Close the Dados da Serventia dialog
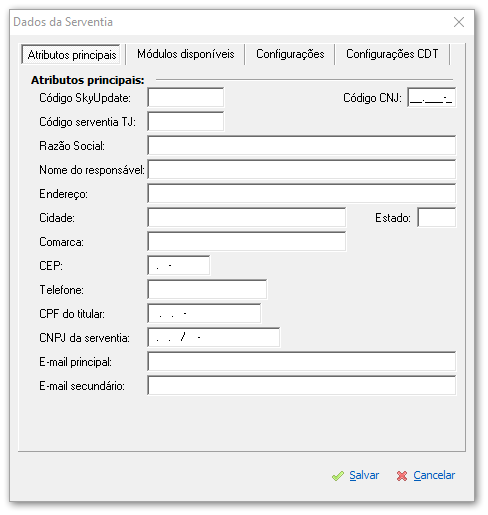Image resolution: width=488 pixels, height=515 pixels. click(459, 22)
